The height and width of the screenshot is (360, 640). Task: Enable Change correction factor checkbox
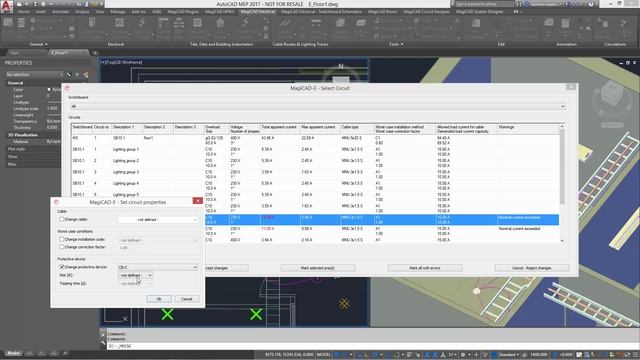click(62, 247)
